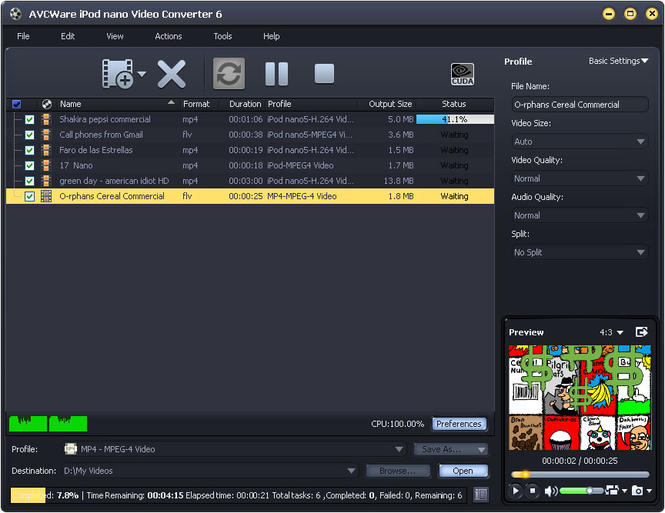Open the Split No Split dropdown
Viewport: 665px width, 513px height.
tap(580, 252)
